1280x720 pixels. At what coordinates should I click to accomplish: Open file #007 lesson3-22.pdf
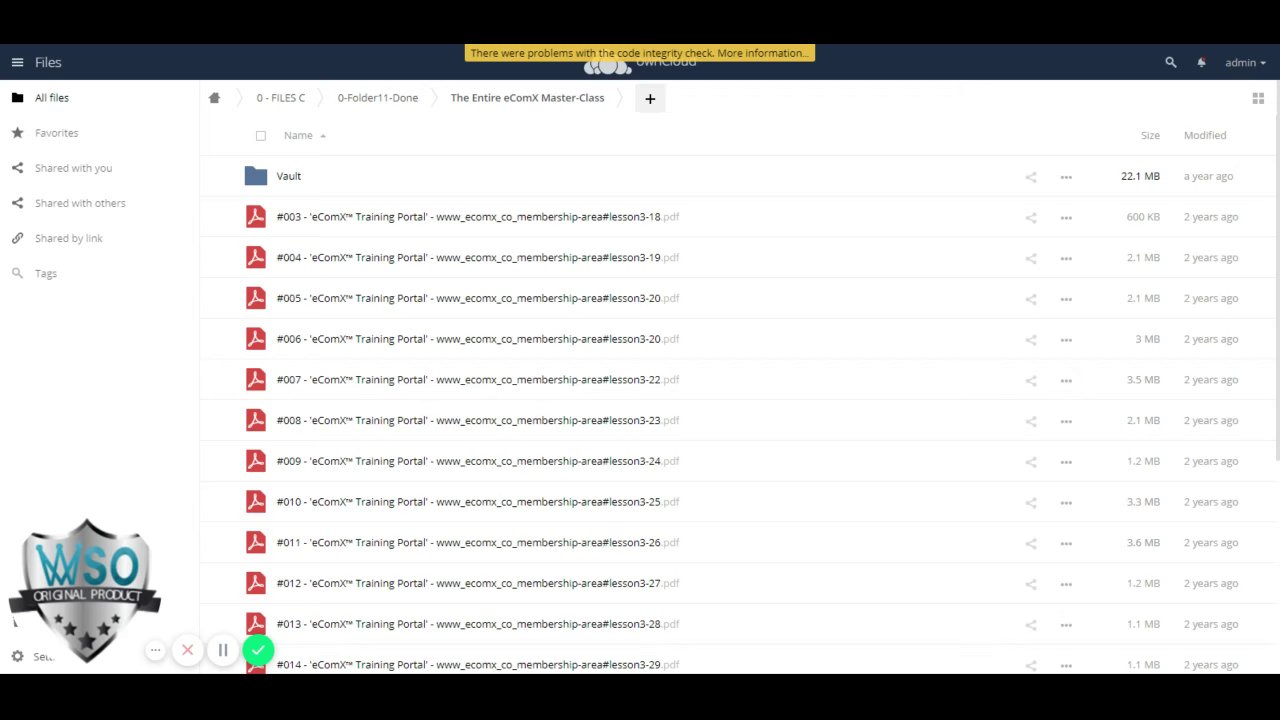click(x=478, y=380)
